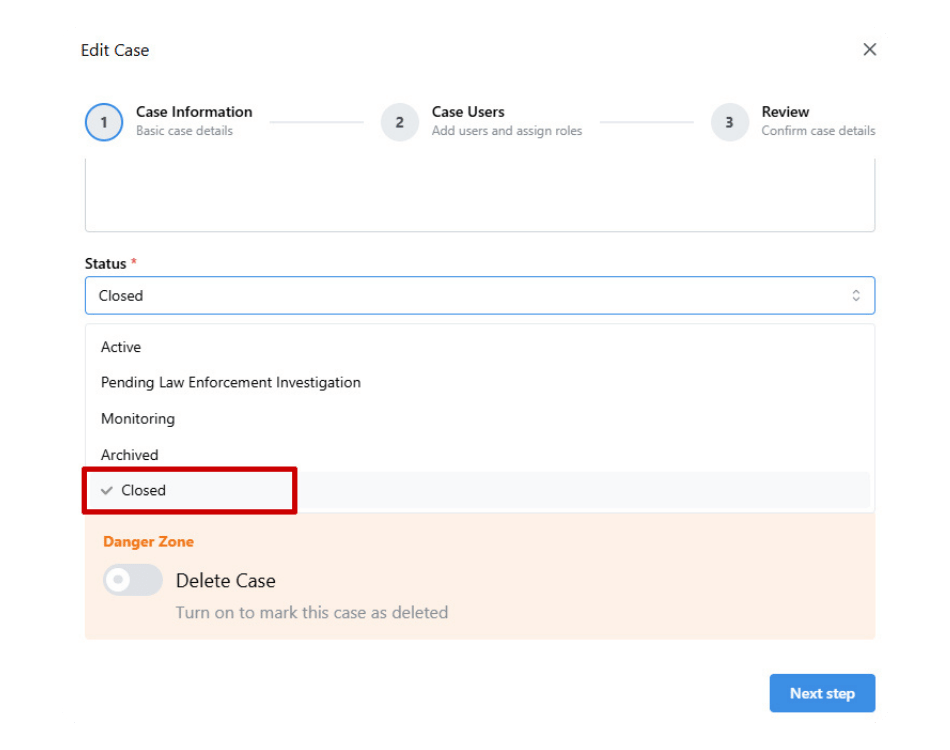Screen dimensions: 950x750
Task: Switch to Case Users step
Action: [468, 112]
